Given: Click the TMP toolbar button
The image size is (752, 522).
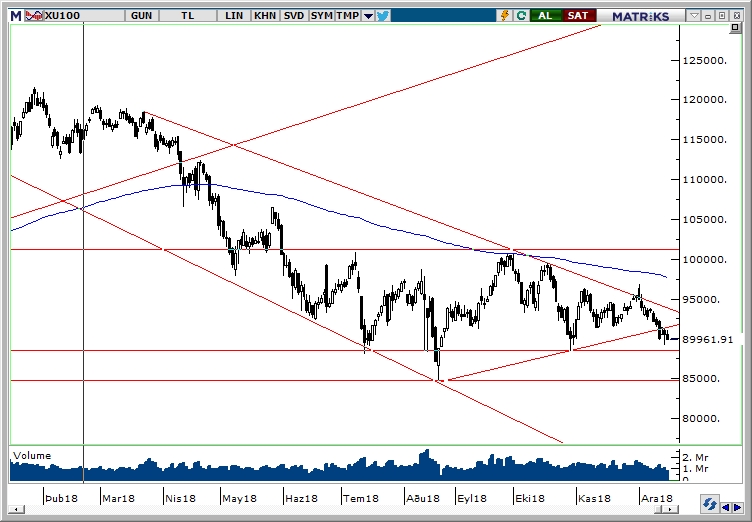Looking at the screenshot, I should pos(348,16).
